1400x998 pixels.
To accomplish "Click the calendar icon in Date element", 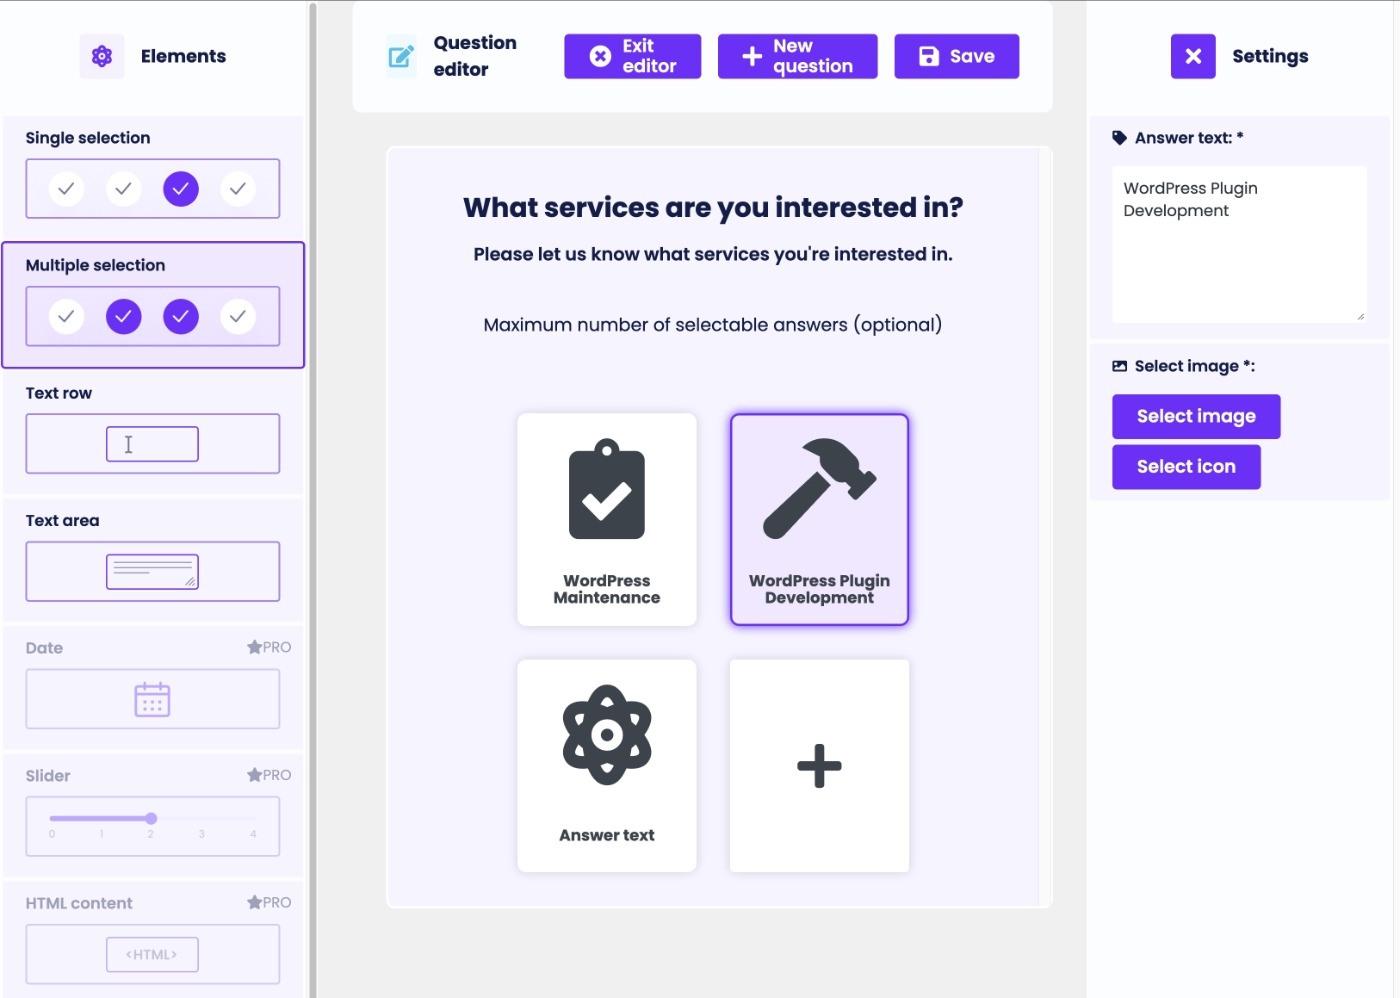I will point(152,699).
